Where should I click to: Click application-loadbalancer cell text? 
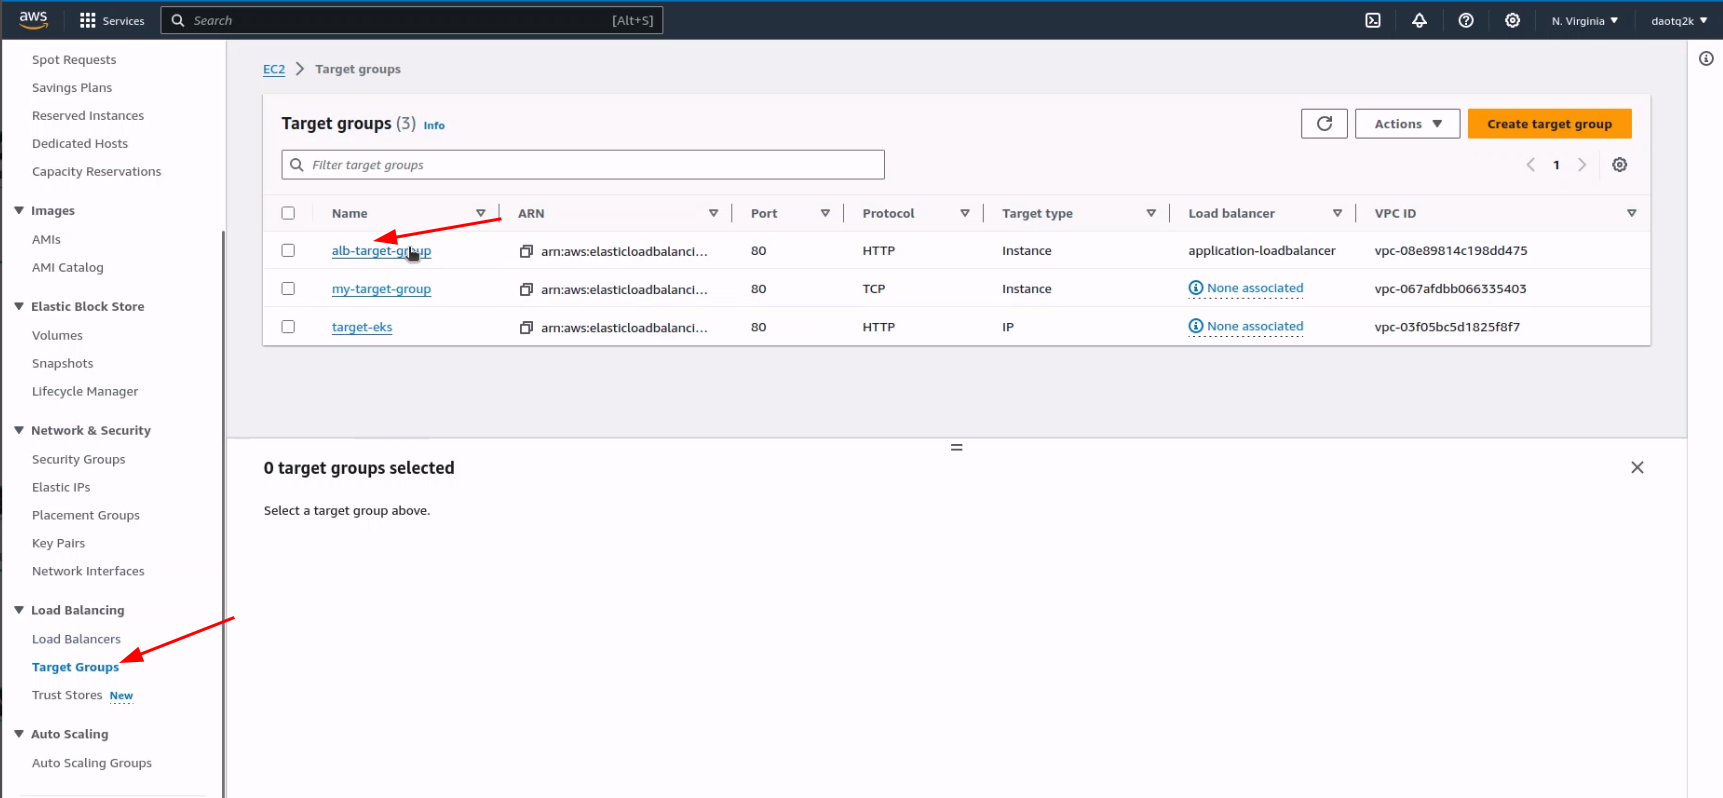(1262, 251)
